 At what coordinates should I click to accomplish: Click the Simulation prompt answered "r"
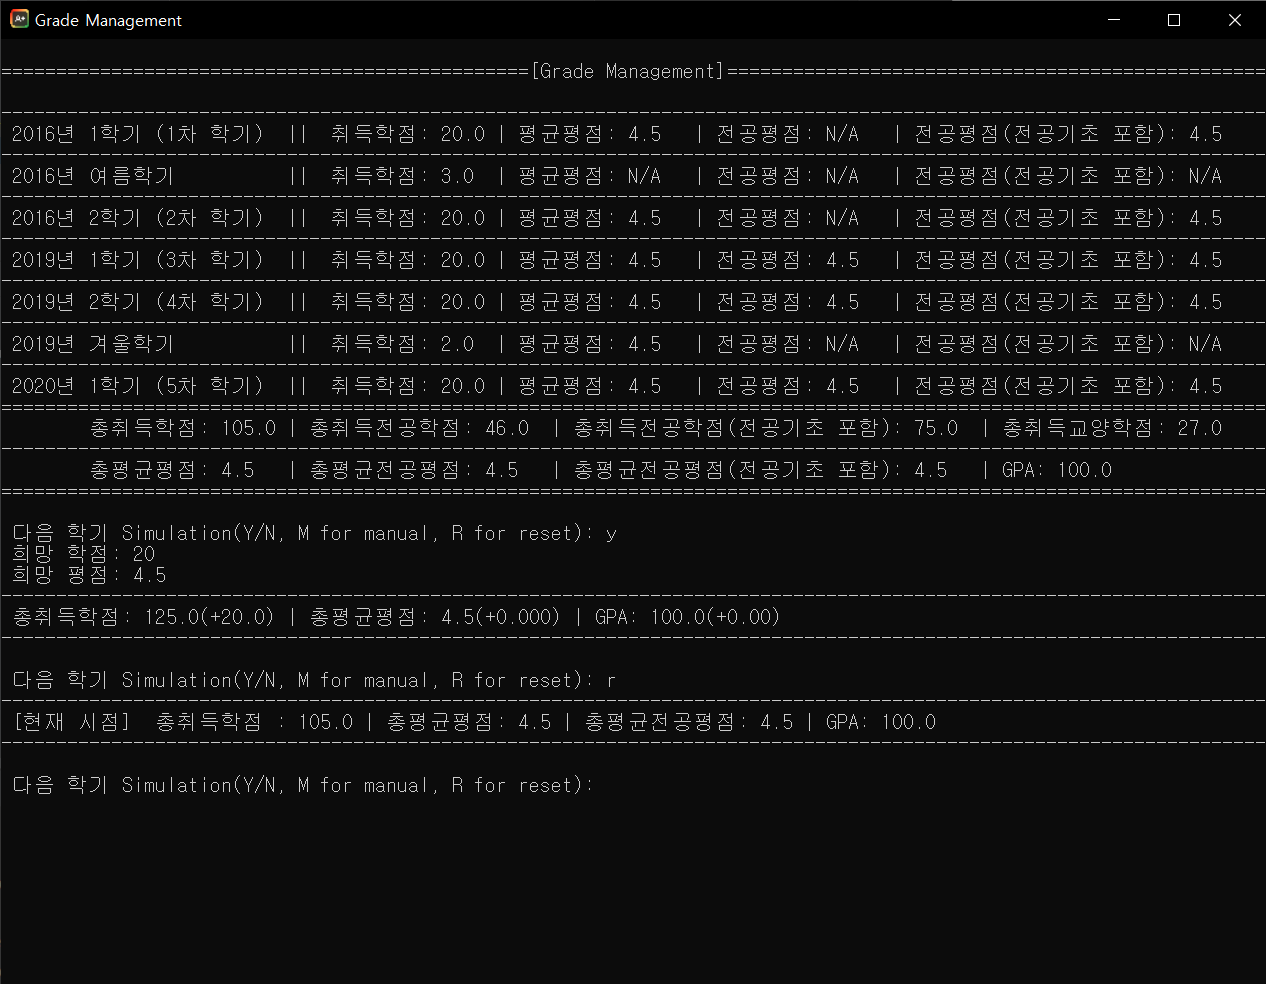click(x=314, y=680)
